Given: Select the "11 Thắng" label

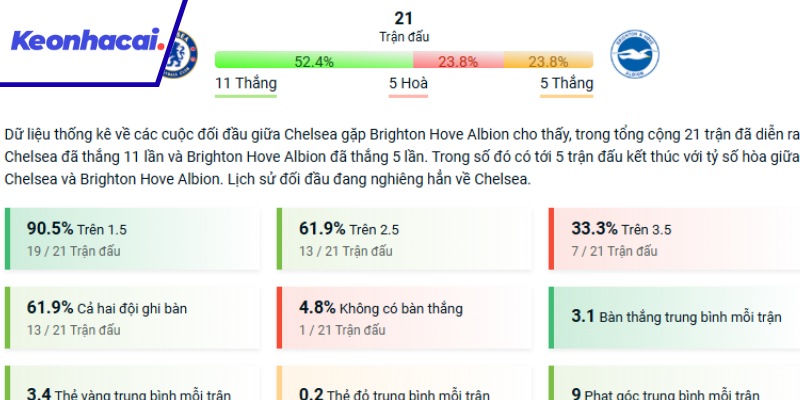Looking at the screenshot, I should coord(246,84).
